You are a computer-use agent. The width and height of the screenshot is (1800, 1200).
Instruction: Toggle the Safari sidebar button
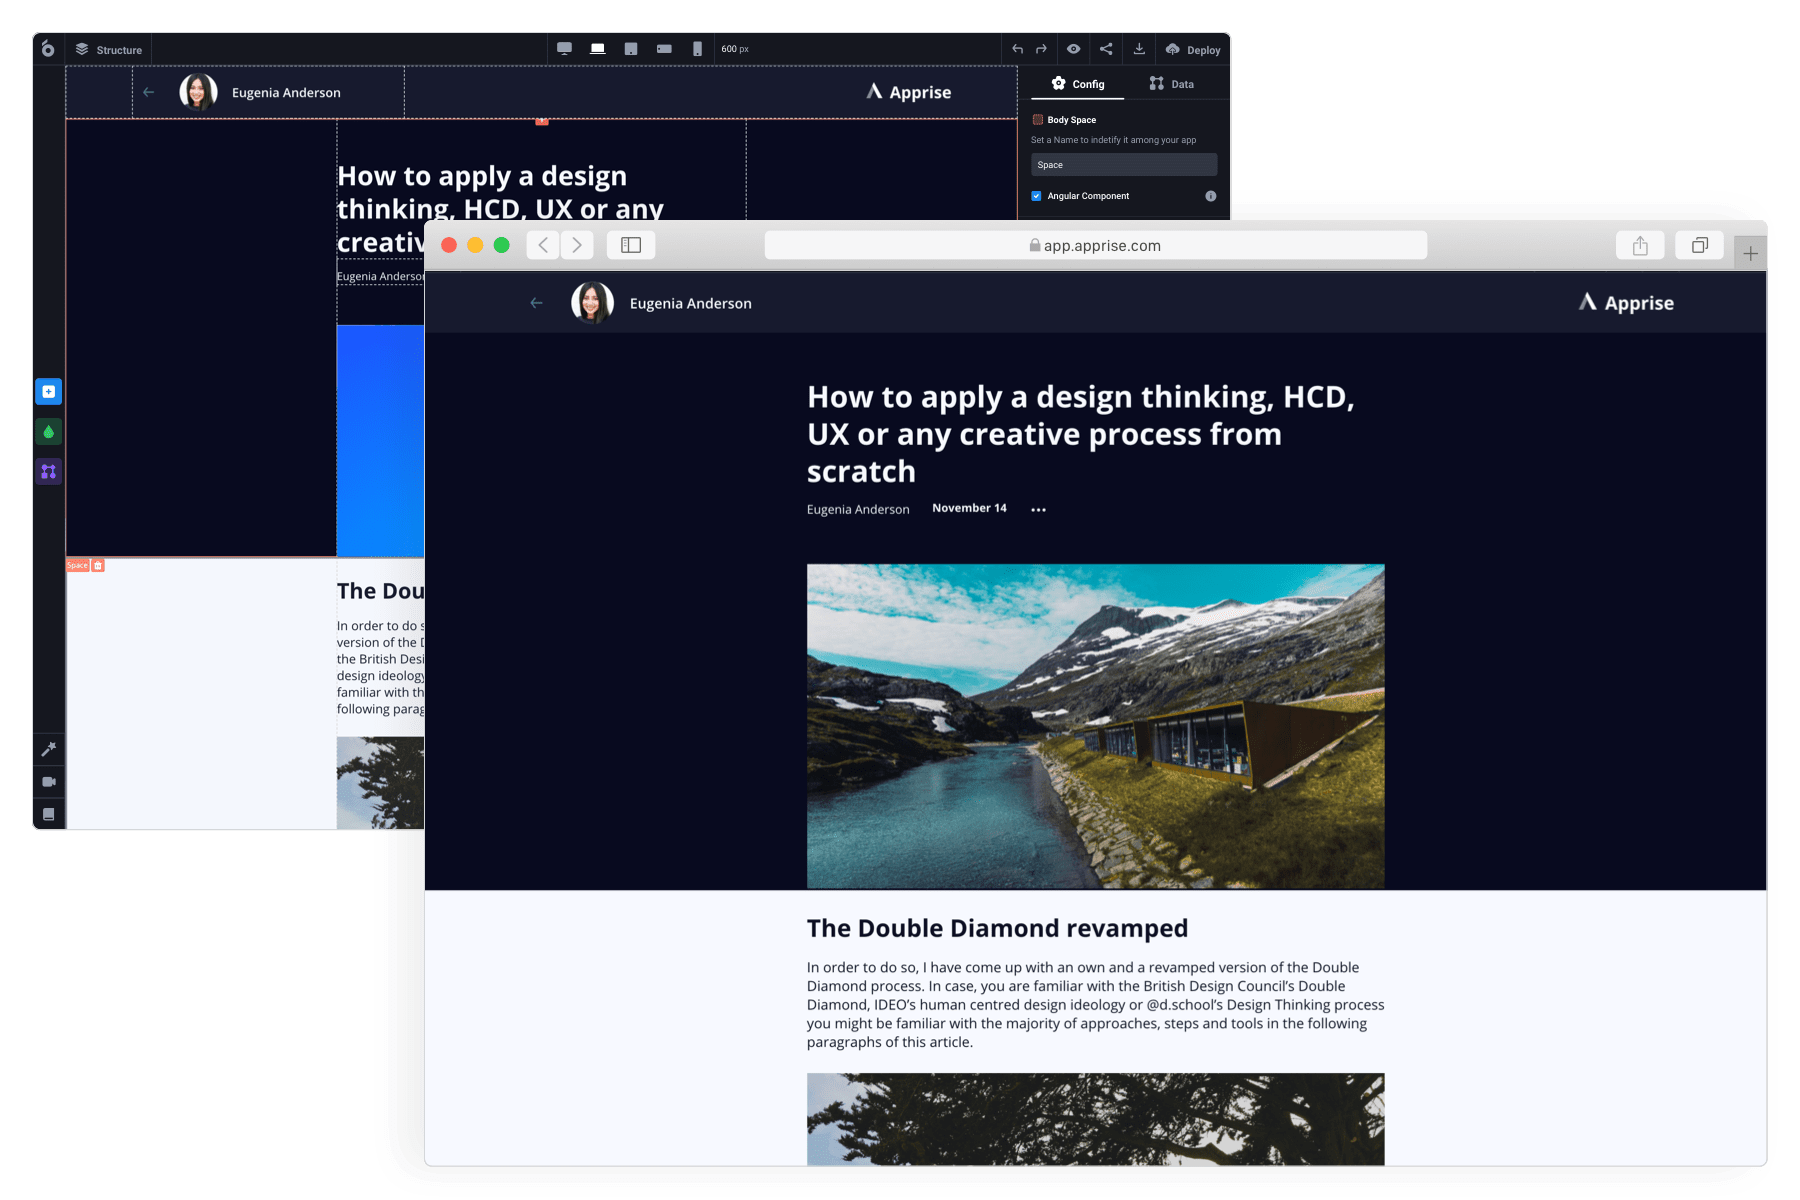click(x=631, y=246)
